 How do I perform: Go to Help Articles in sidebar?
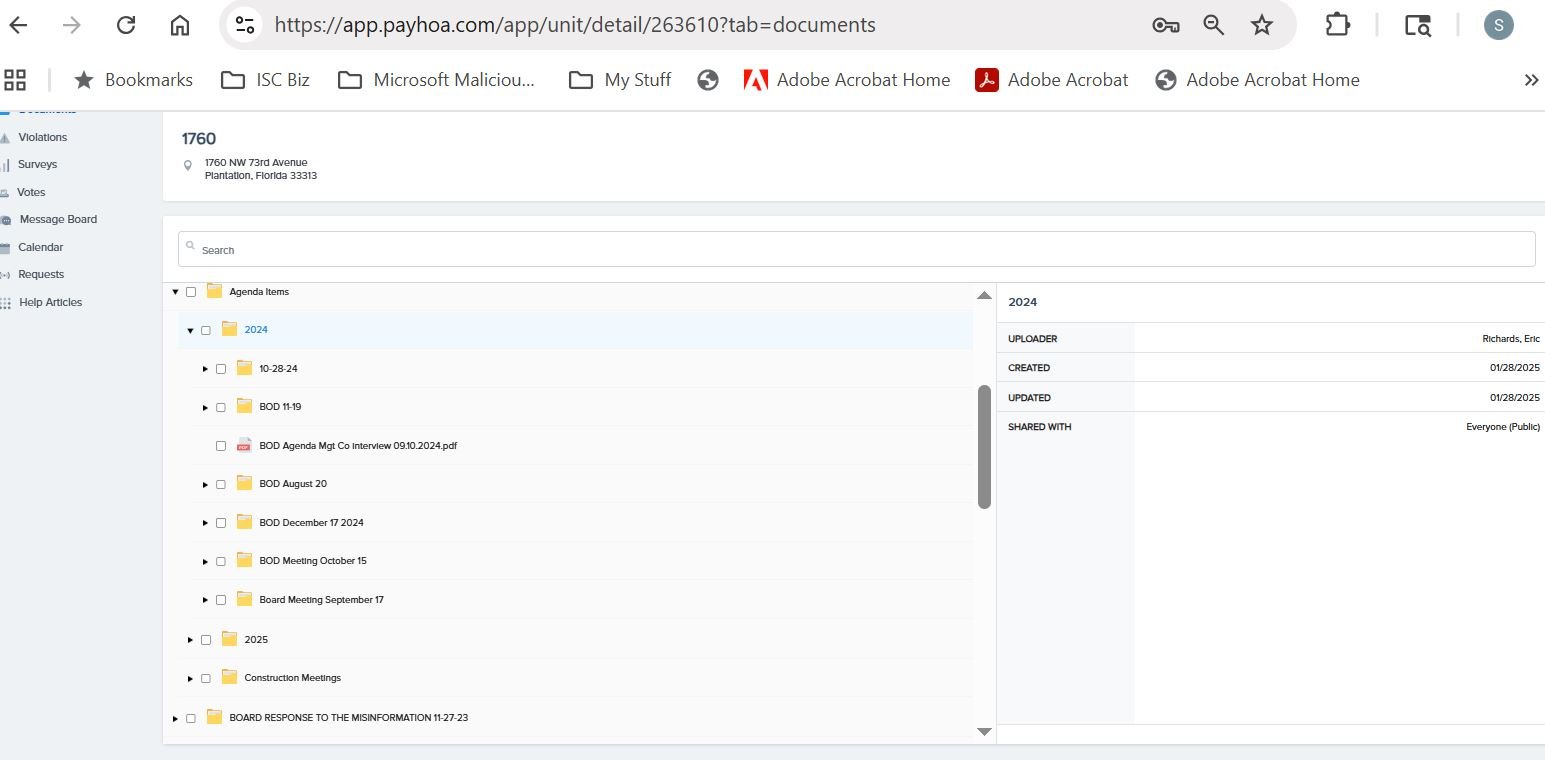[x=50, y=302]
